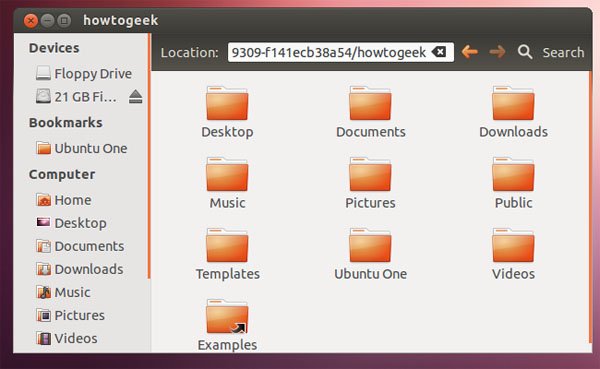Open Ubuntu One bookmark in sidebar
This screenshot has width=600, height=369.
[81, 148]
